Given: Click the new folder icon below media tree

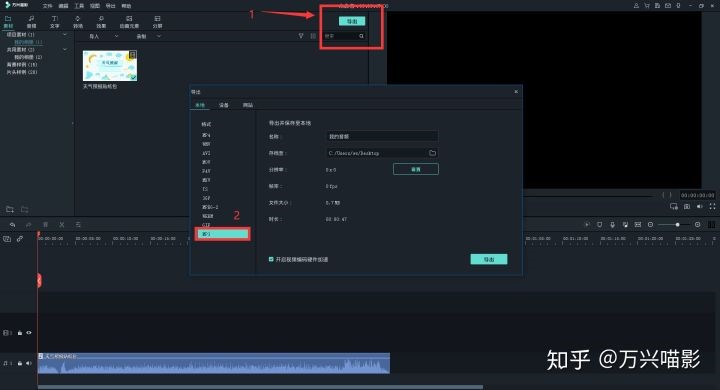Looking at the screenshot, I should 10,209.
